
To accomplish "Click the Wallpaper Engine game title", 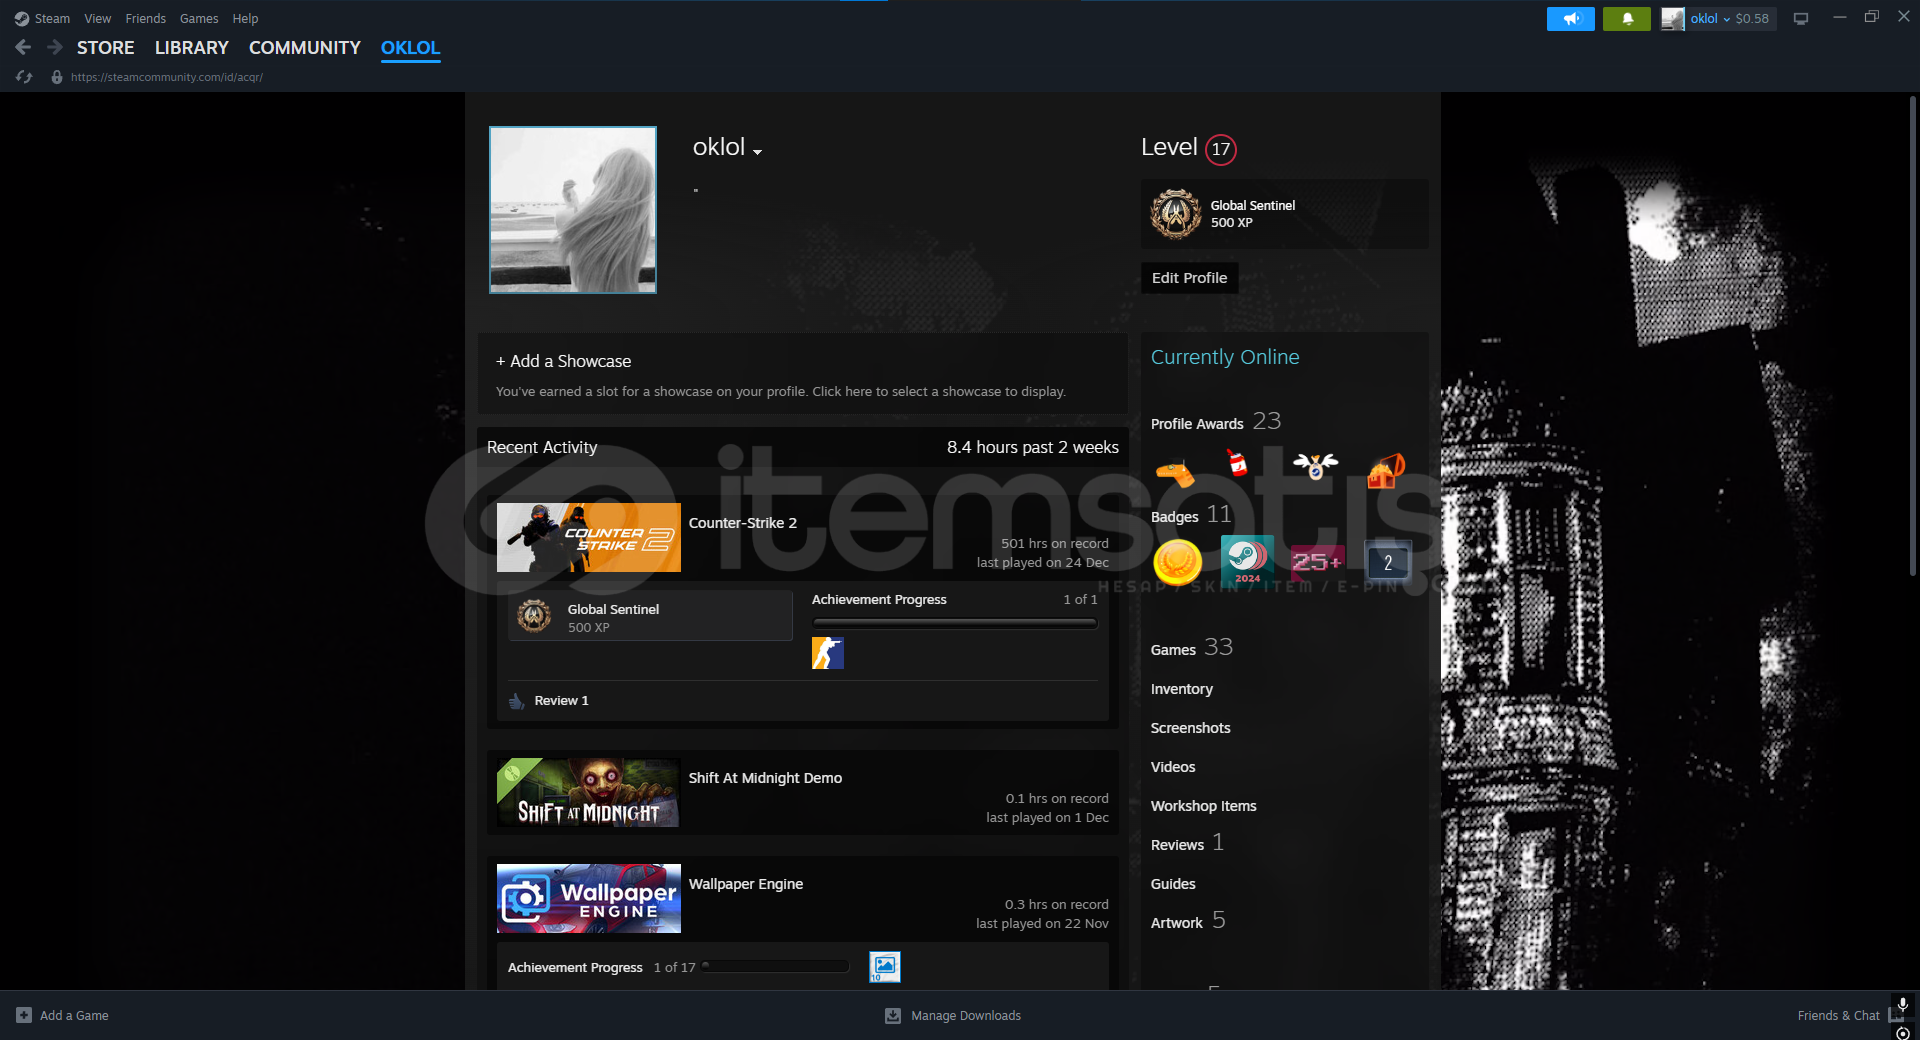I will tap(746, 884).
